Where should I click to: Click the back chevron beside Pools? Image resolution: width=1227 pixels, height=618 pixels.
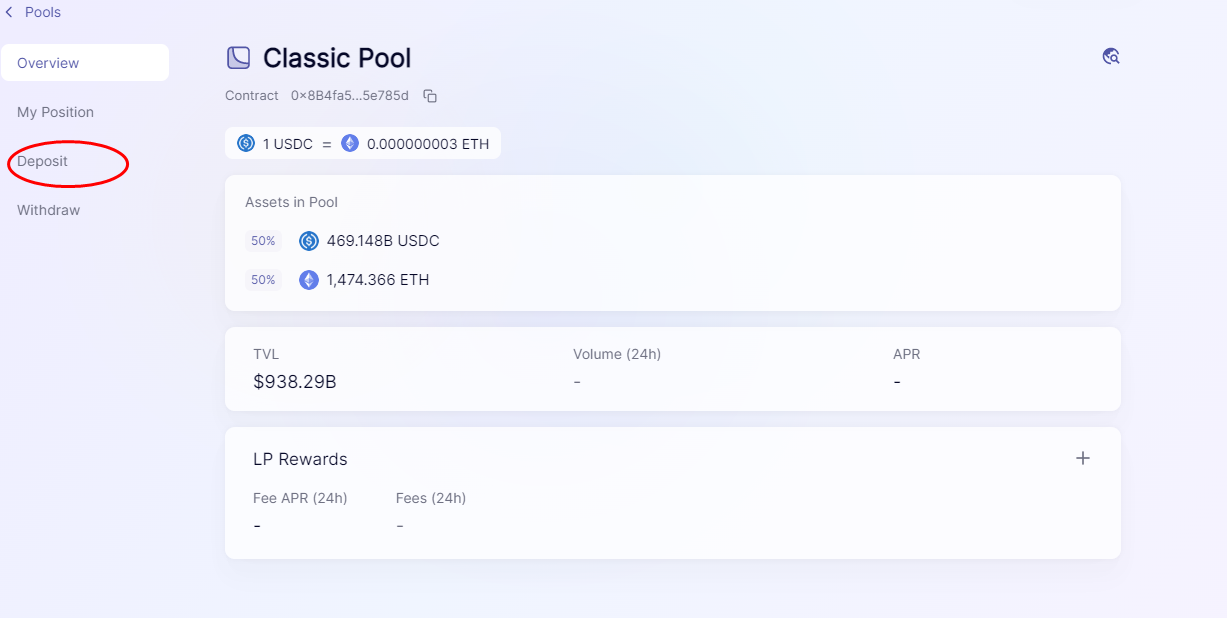[9, 12]
